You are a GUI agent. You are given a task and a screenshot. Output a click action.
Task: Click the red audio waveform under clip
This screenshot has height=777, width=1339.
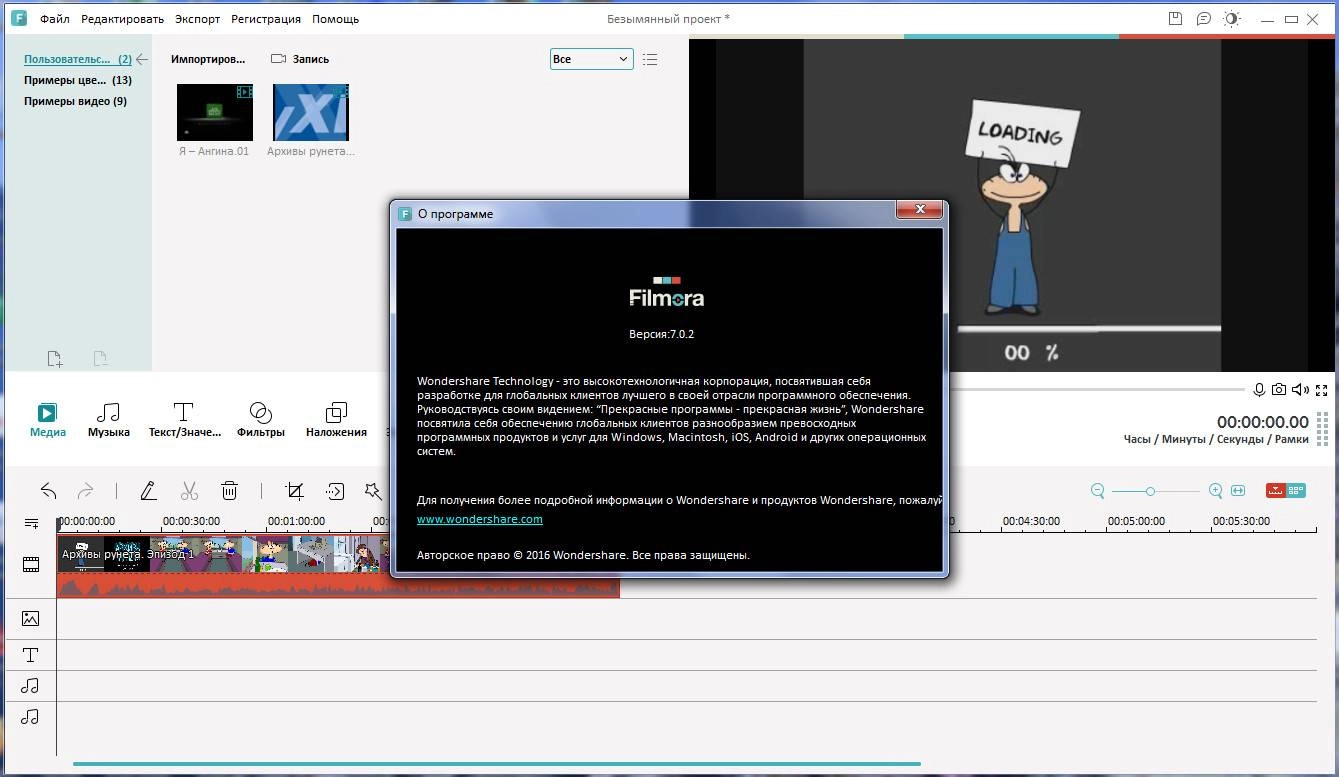pyautogui.click(x=338, y=586)
